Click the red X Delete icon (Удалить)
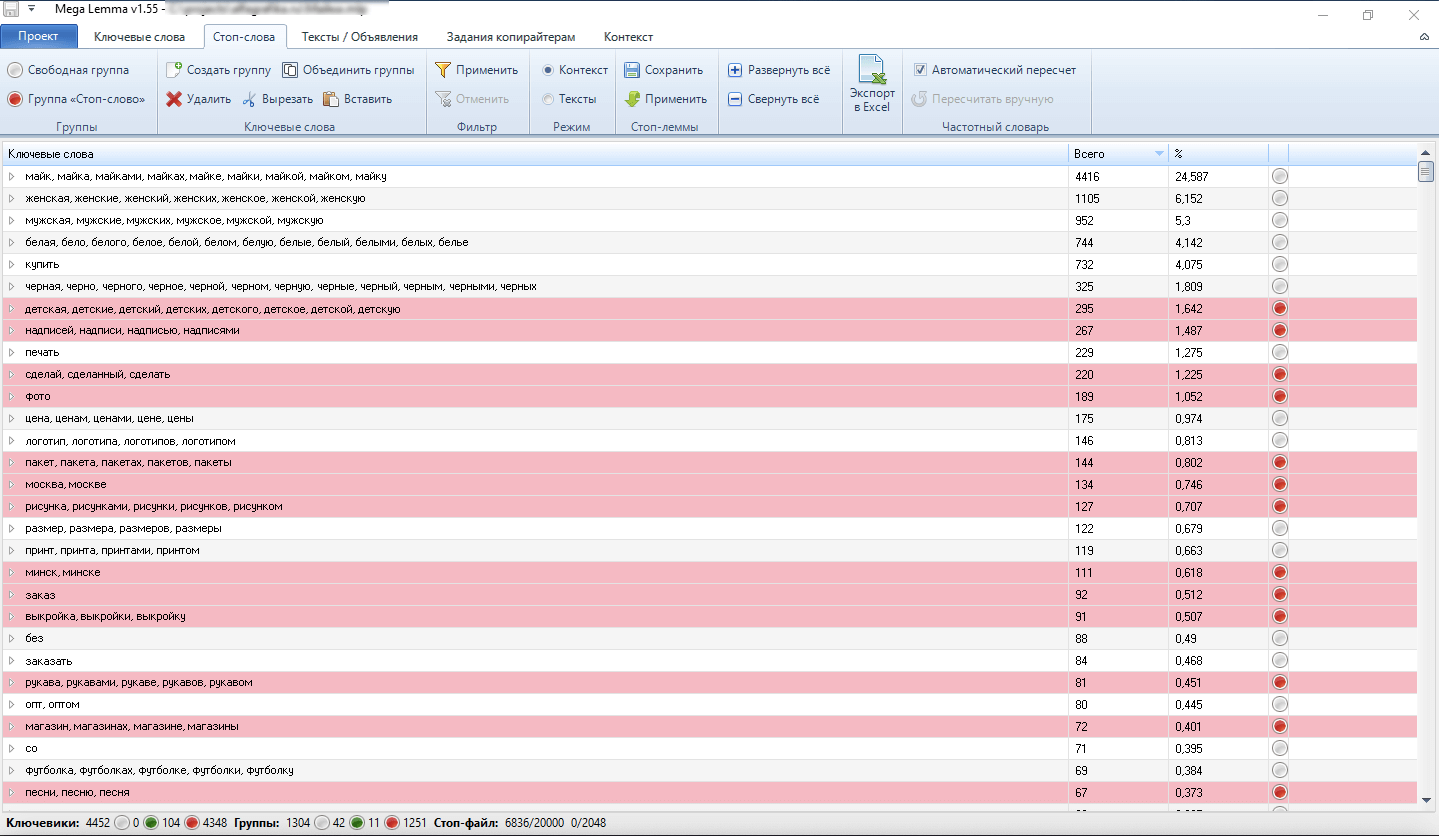Image resolution: width=1439 pixels, height=836 pixels. pos(174,99)
